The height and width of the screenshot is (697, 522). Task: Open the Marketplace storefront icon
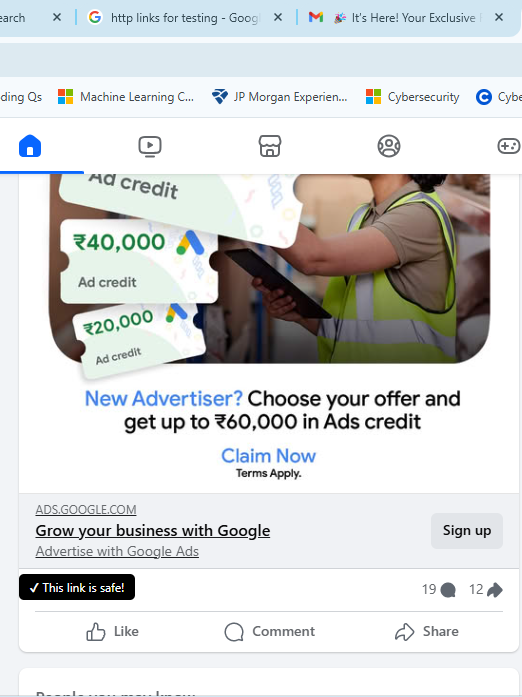(270, 146)
